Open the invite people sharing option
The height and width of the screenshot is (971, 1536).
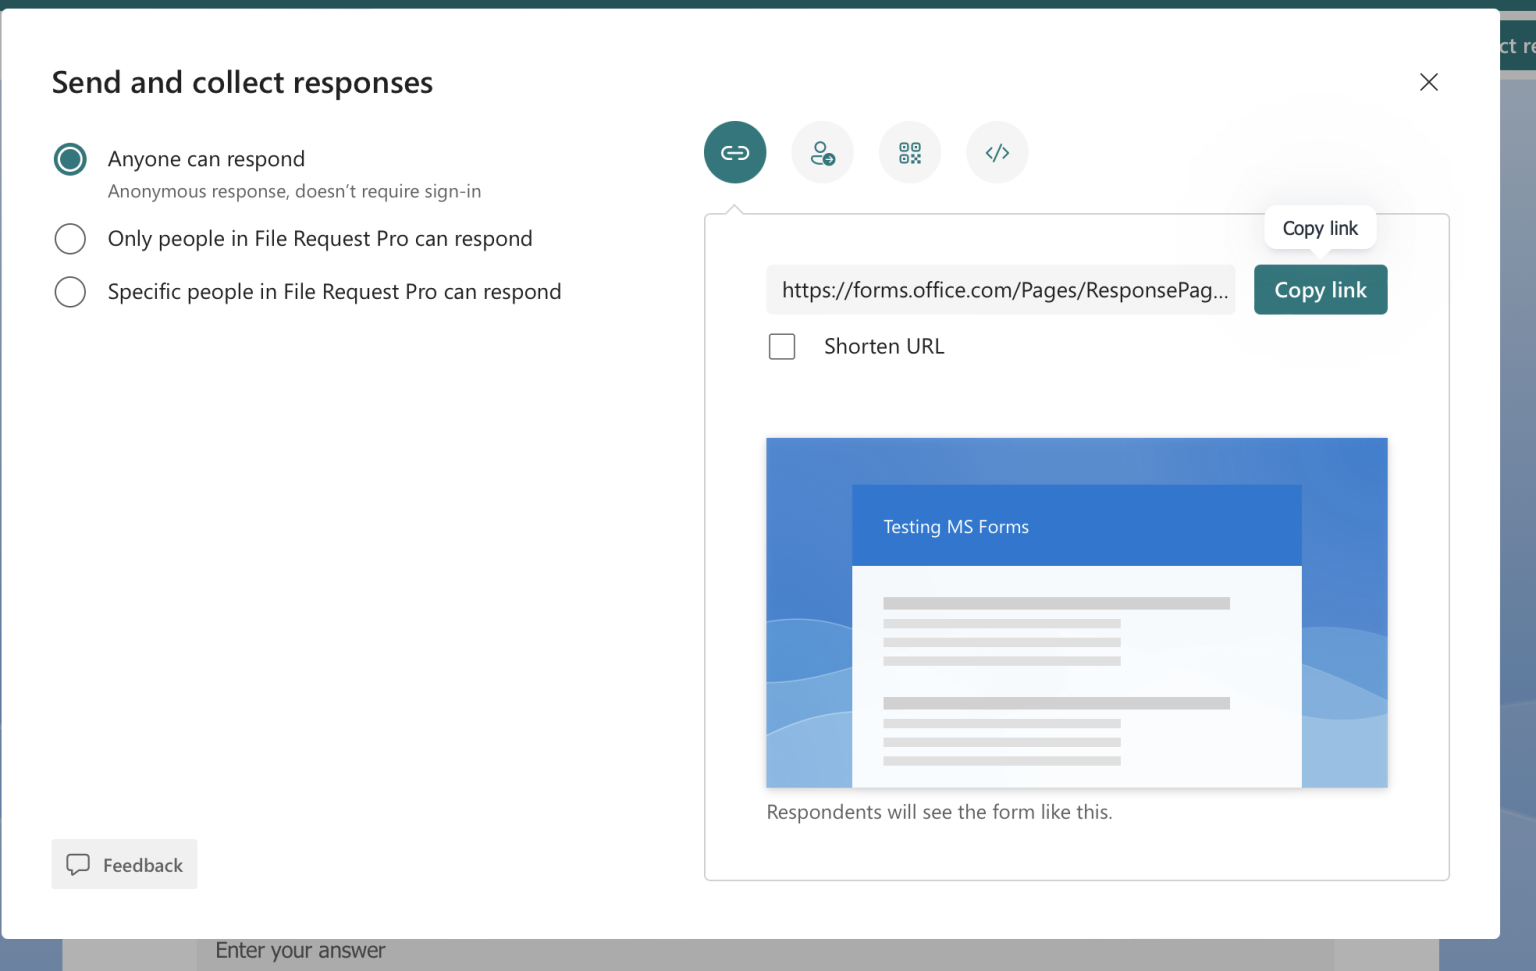[x=822, y=152]
